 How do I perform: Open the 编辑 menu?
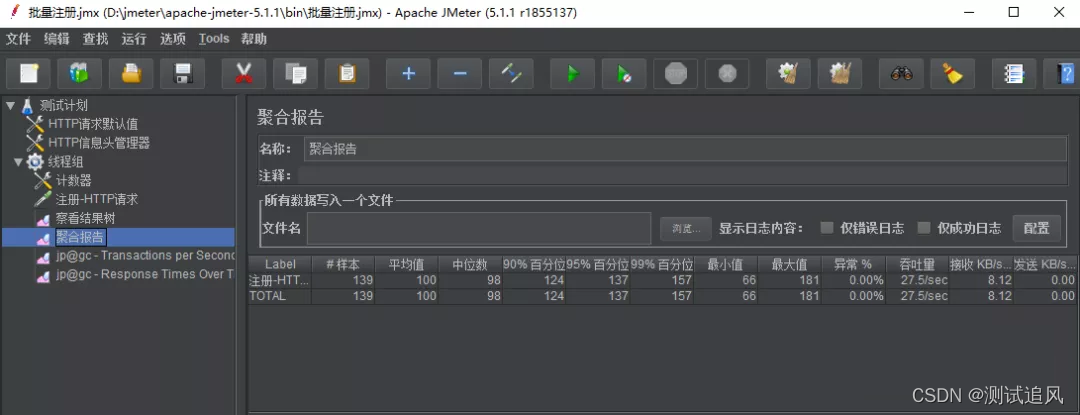tap(56, 39)
